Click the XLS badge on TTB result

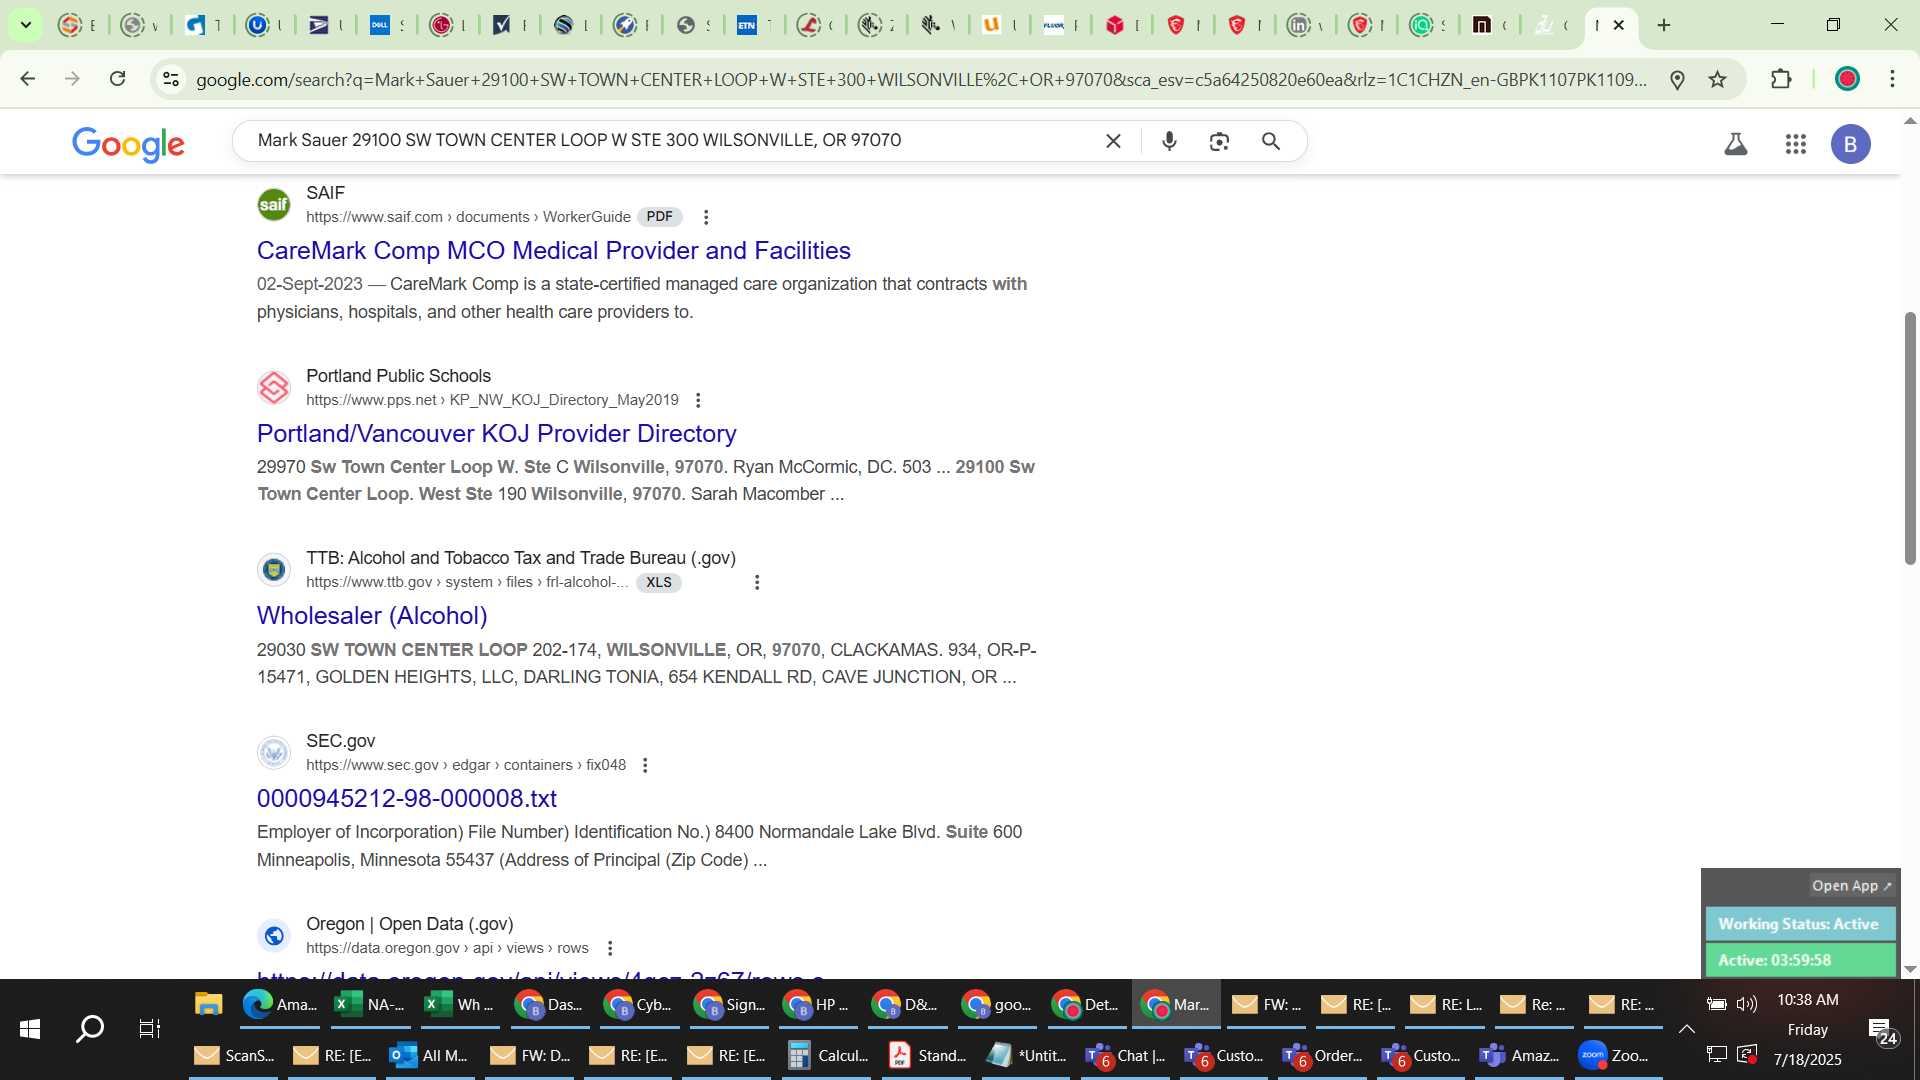pos(659,582)
